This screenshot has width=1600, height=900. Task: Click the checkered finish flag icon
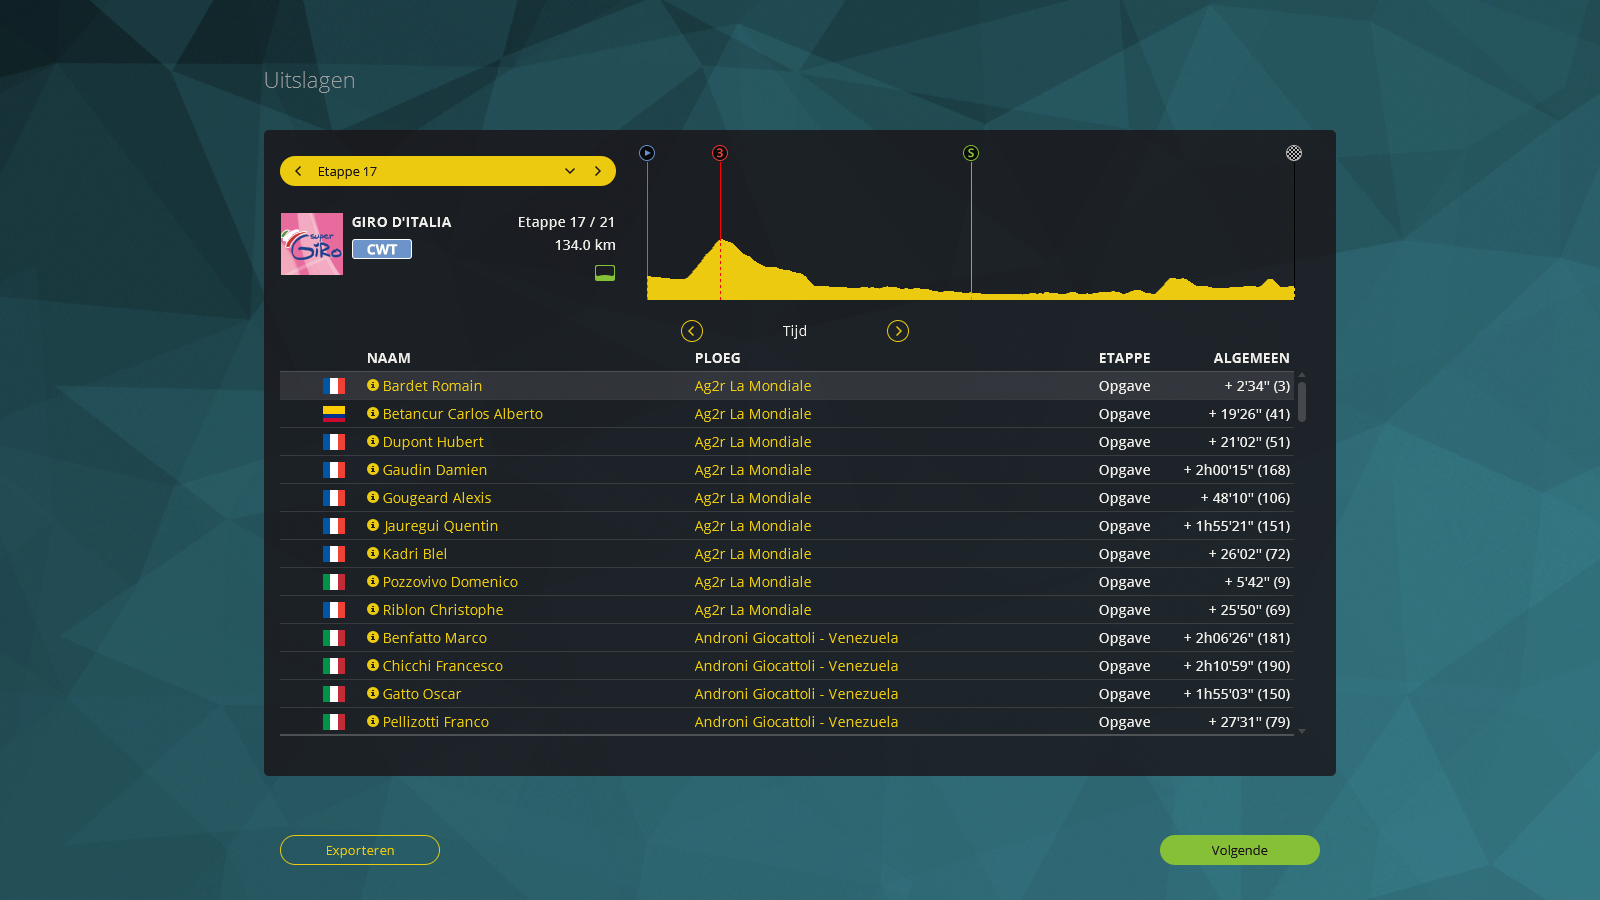1294,153
